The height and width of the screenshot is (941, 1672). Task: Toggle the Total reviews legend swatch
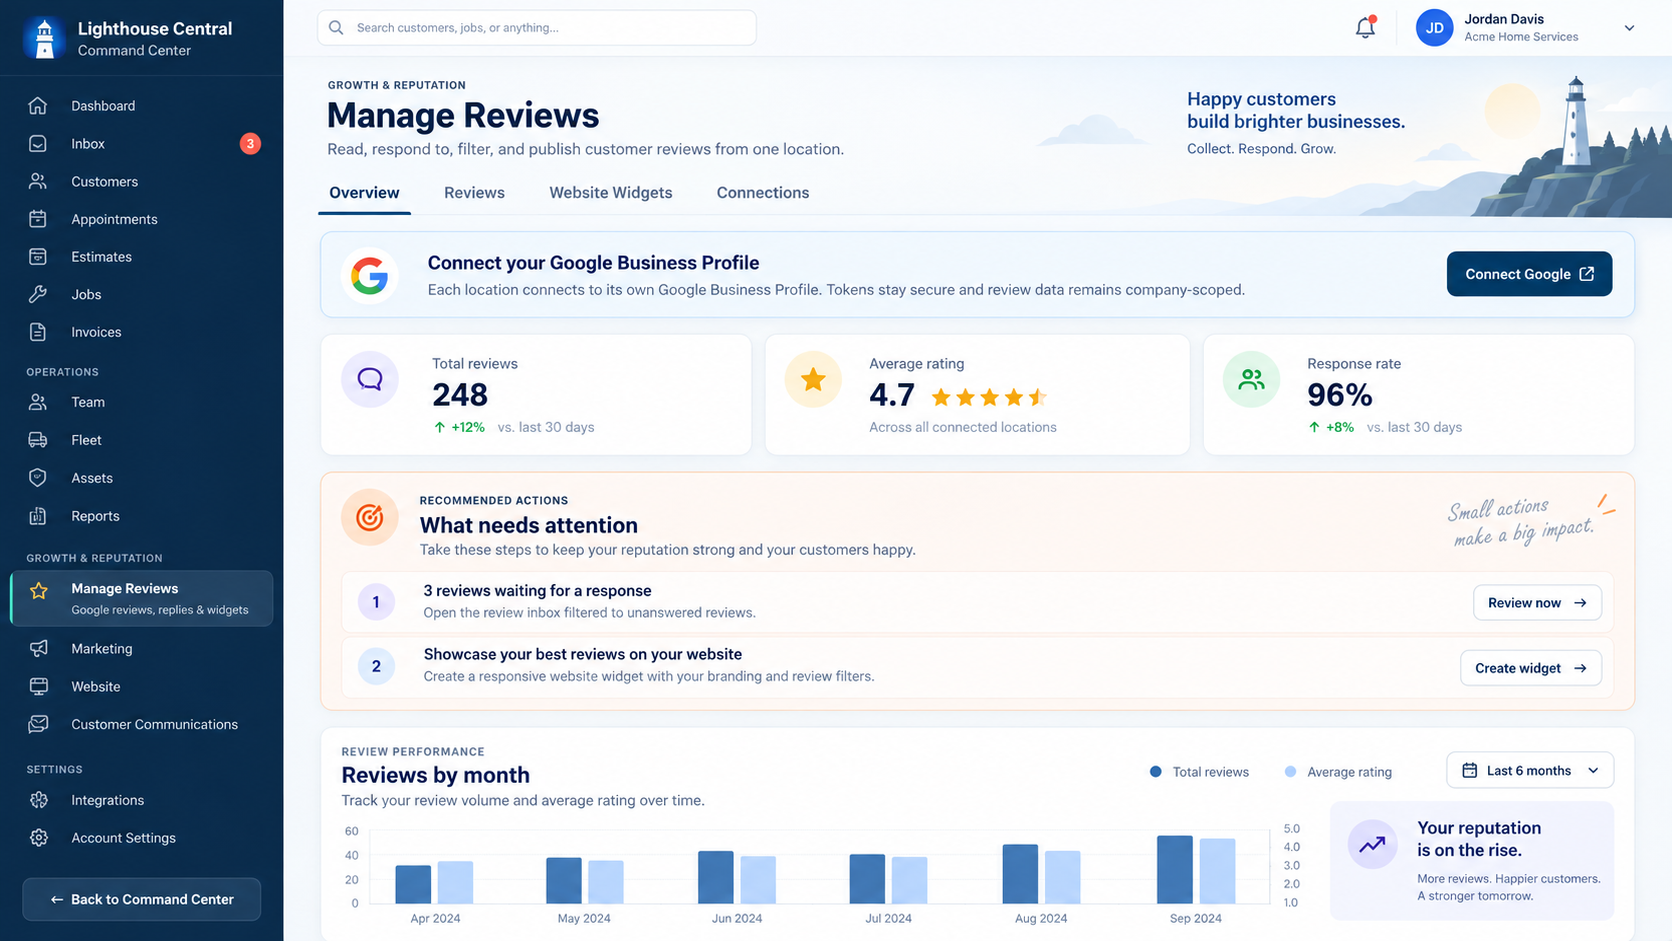coord(1156,772)
